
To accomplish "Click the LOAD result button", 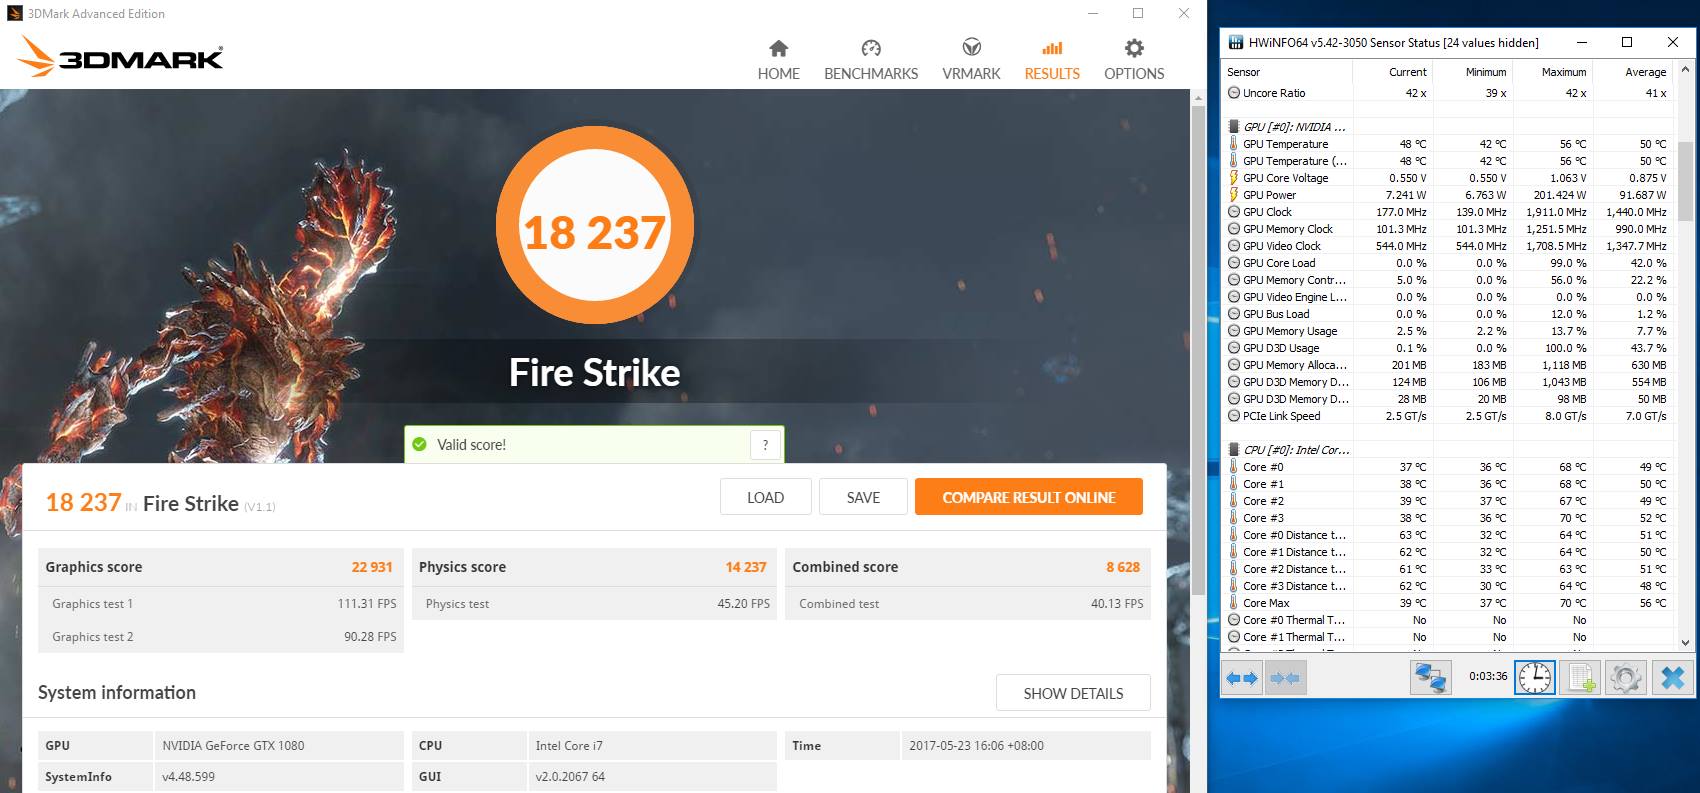I will pyautogui.click(x=765, y=497).
